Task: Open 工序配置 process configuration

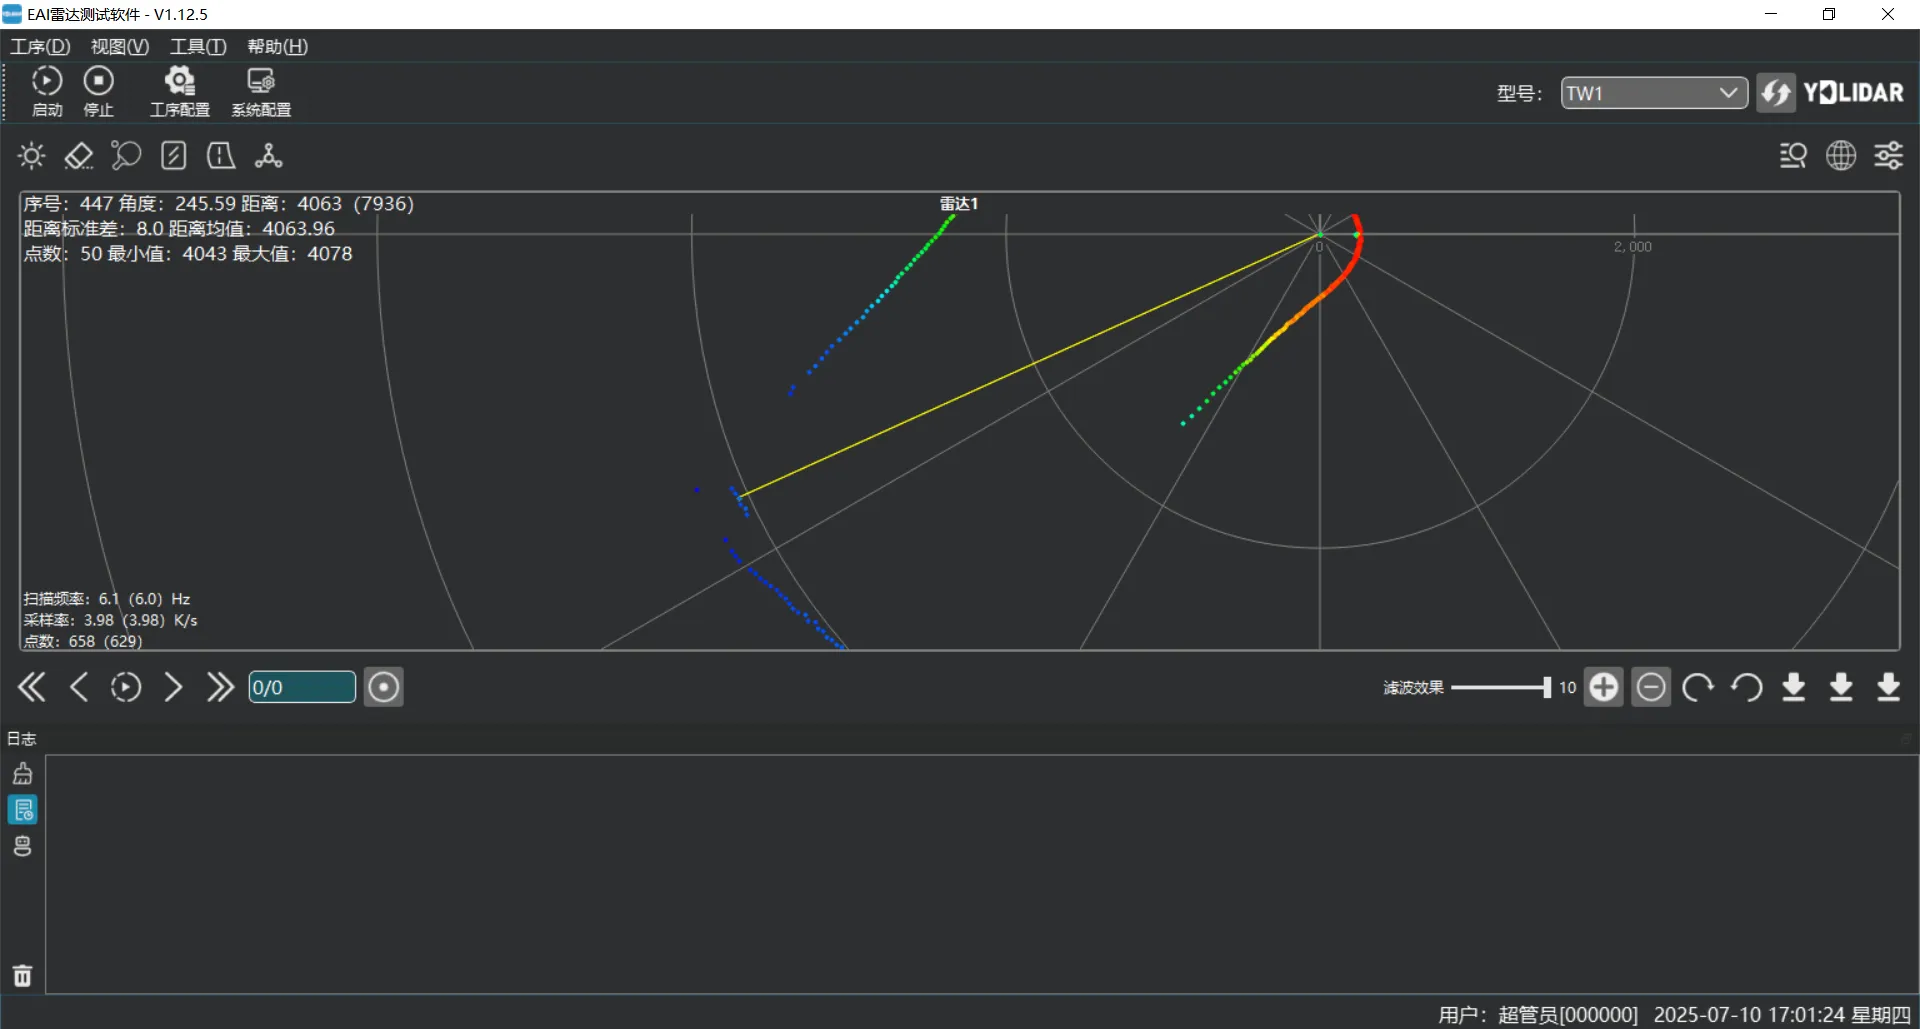Action: tap(180, 90)
